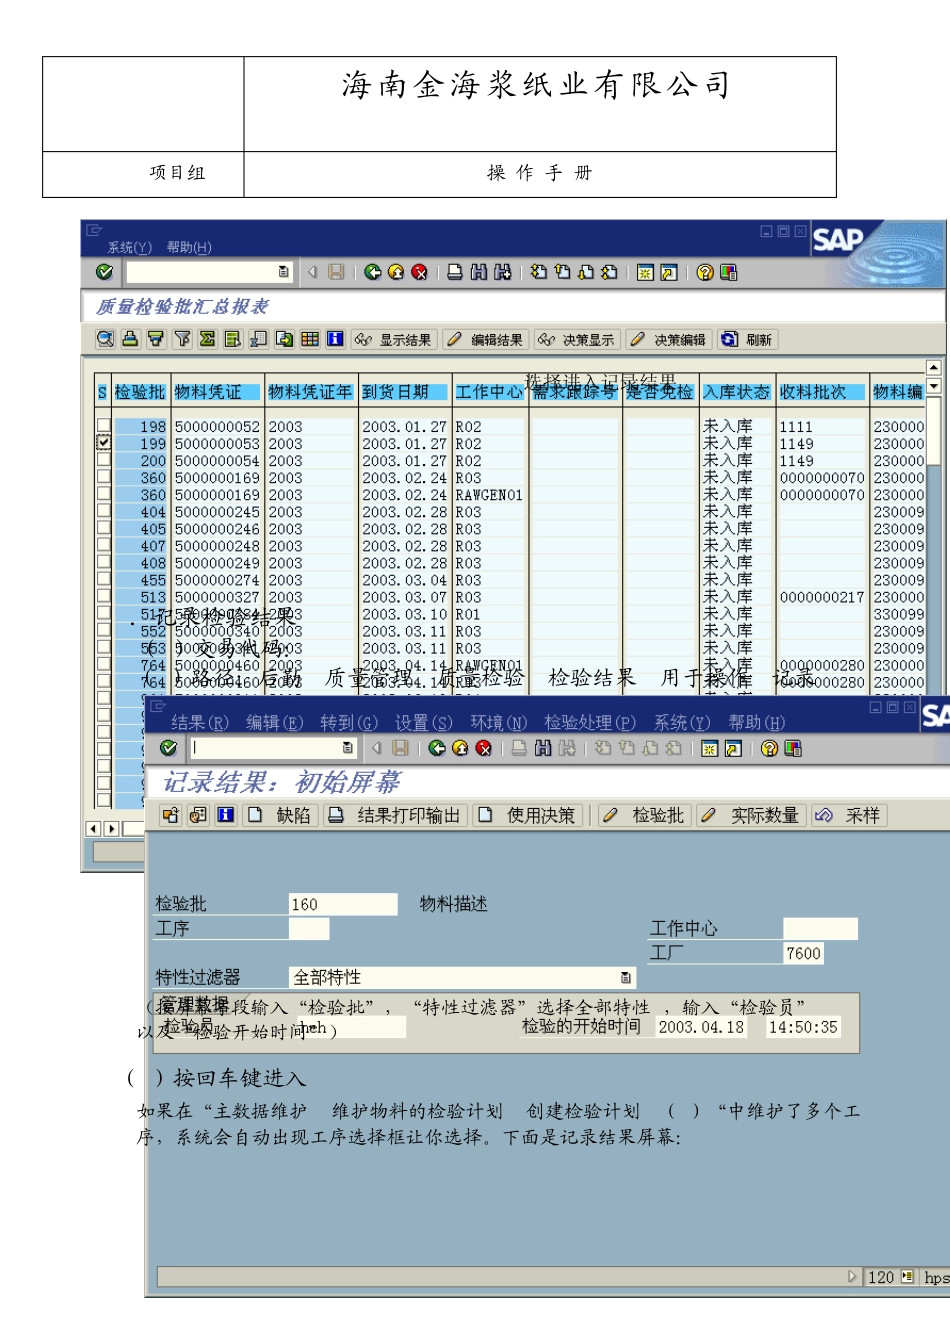Tick the checkbox for inspection lot 200

coord(104,459)
